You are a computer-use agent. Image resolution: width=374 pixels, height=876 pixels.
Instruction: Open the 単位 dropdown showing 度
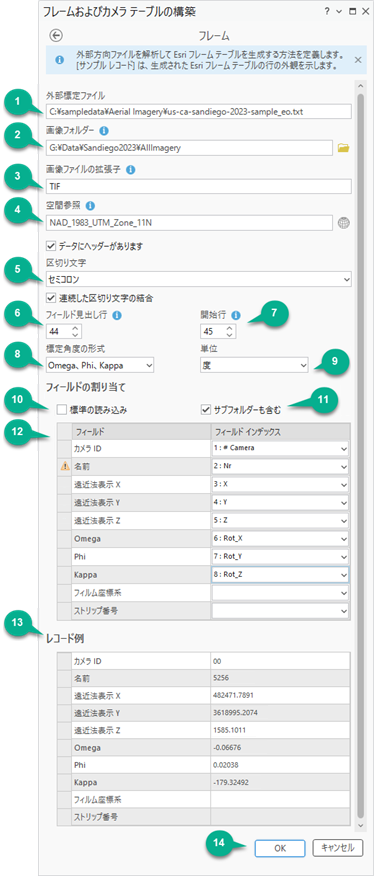[x=253, y=365]
